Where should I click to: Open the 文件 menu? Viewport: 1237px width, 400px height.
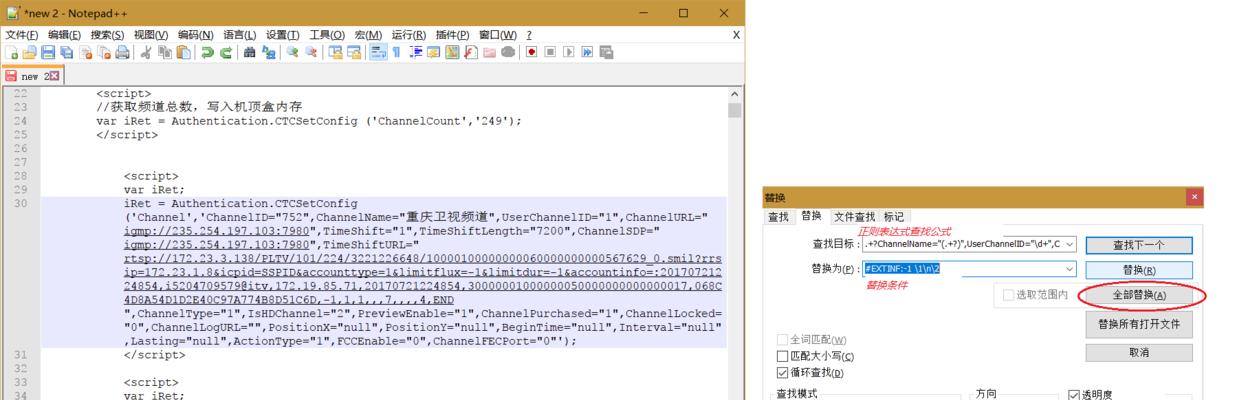(x=21, y=34)
